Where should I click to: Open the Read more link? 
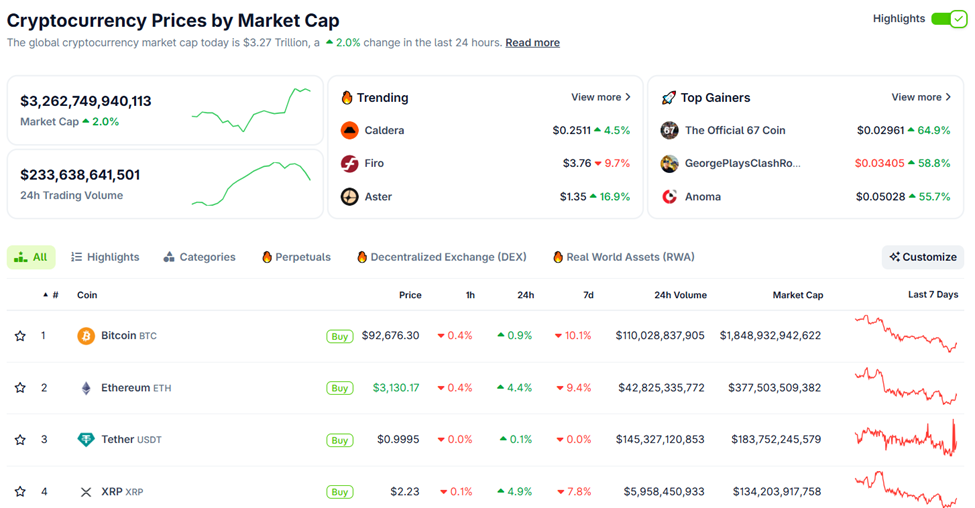click(x=532, y=43)
